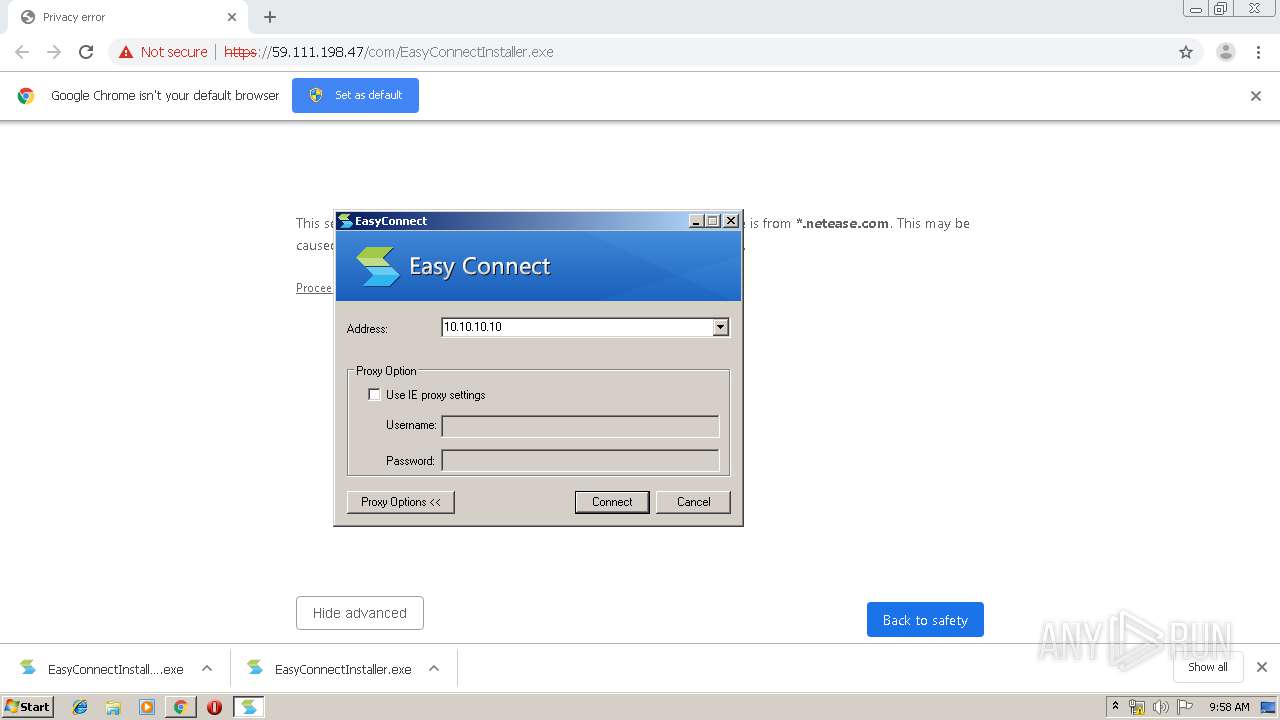
Task: Click the EasyConnect title bar icon
Action: pos(345,221)
